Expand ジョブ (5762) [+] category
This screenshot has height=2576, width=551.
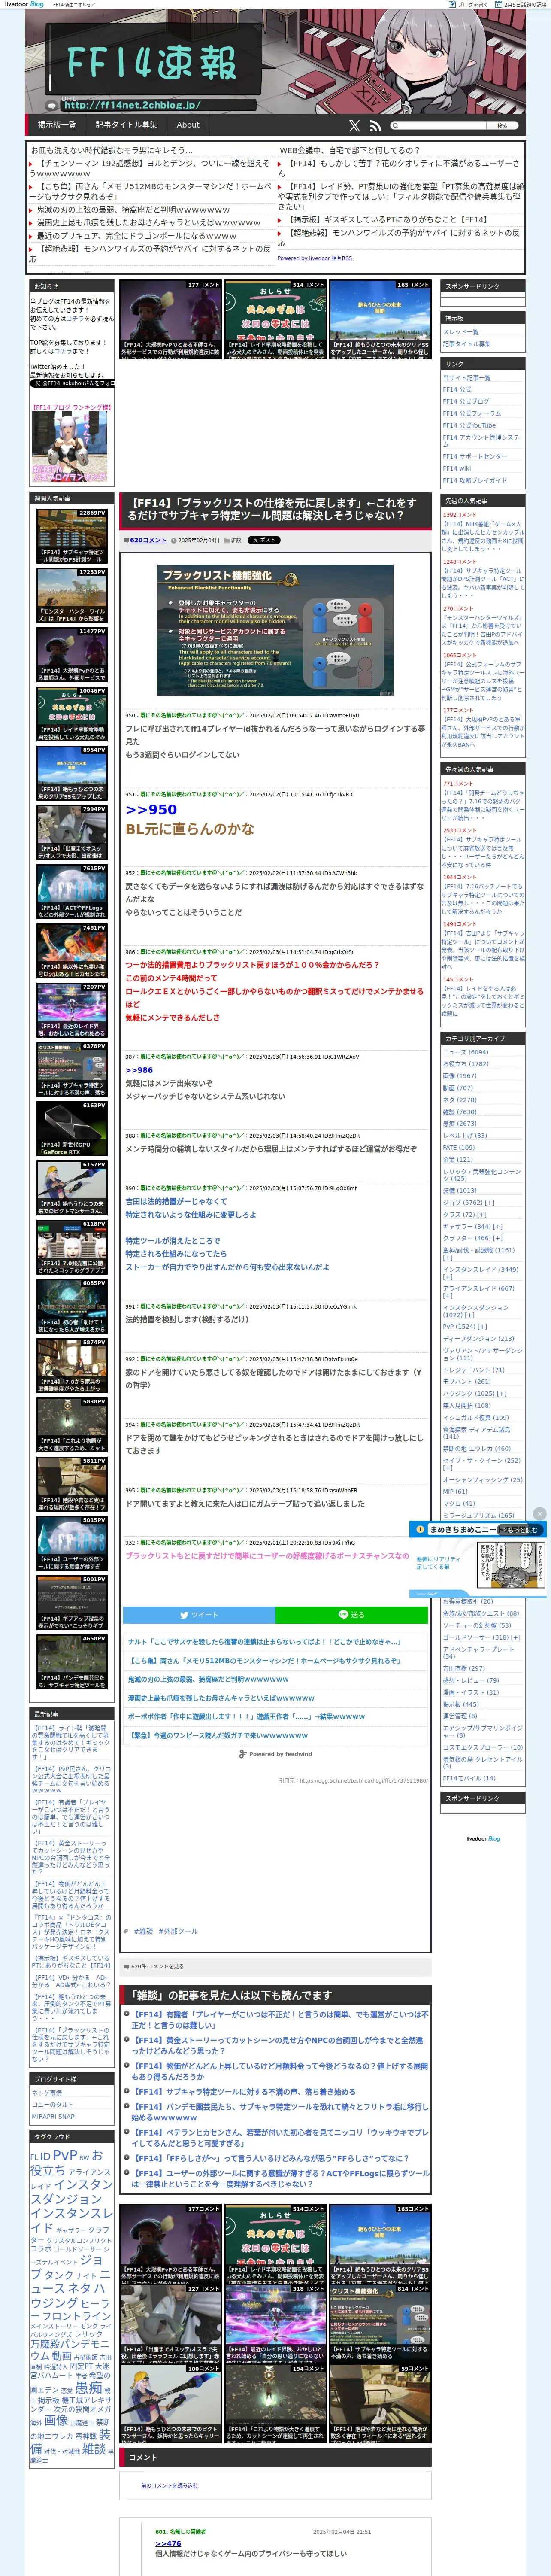[x=468, y=1203]
